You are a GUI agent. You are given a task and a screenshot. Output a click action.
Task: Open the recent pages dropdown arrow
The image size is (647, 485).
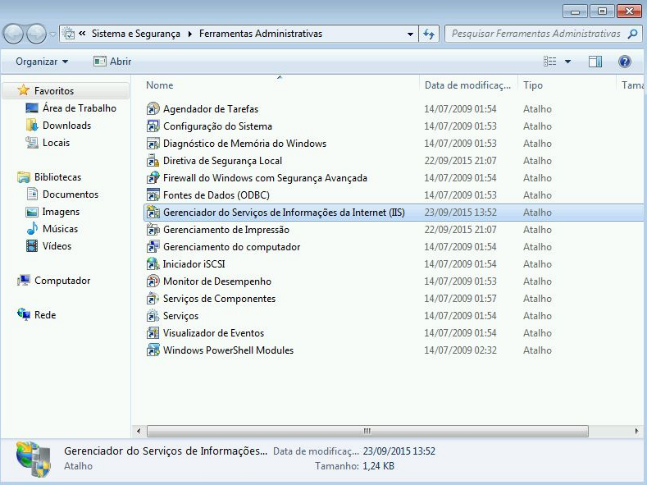click(53, 34)
